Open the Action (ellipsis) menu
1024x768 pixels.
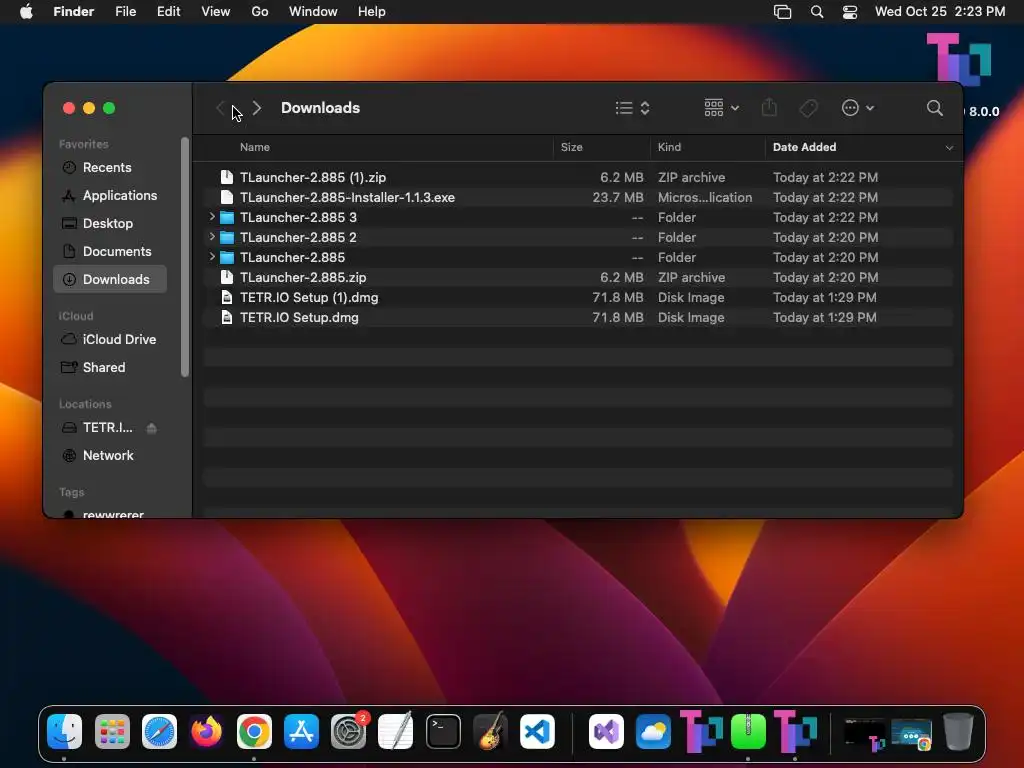click(x=857, y=108)
